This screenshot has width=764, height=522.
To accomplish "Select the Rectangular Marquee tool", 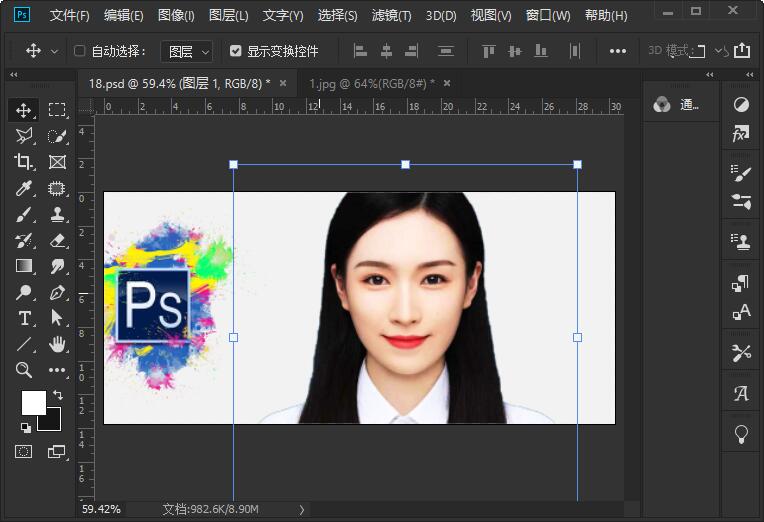I will coord(57,110).
